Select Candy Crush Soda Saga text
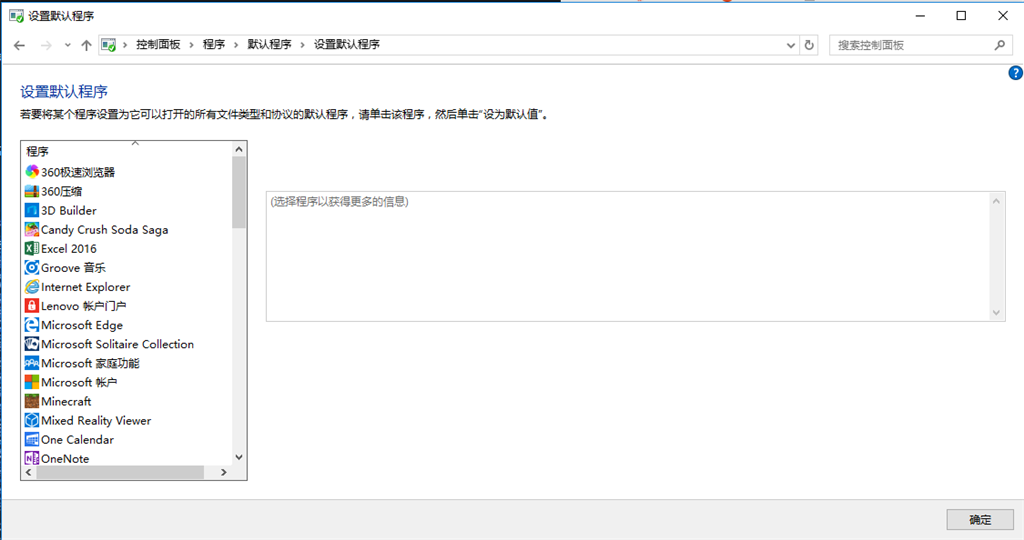 click(x=104, y=230)
